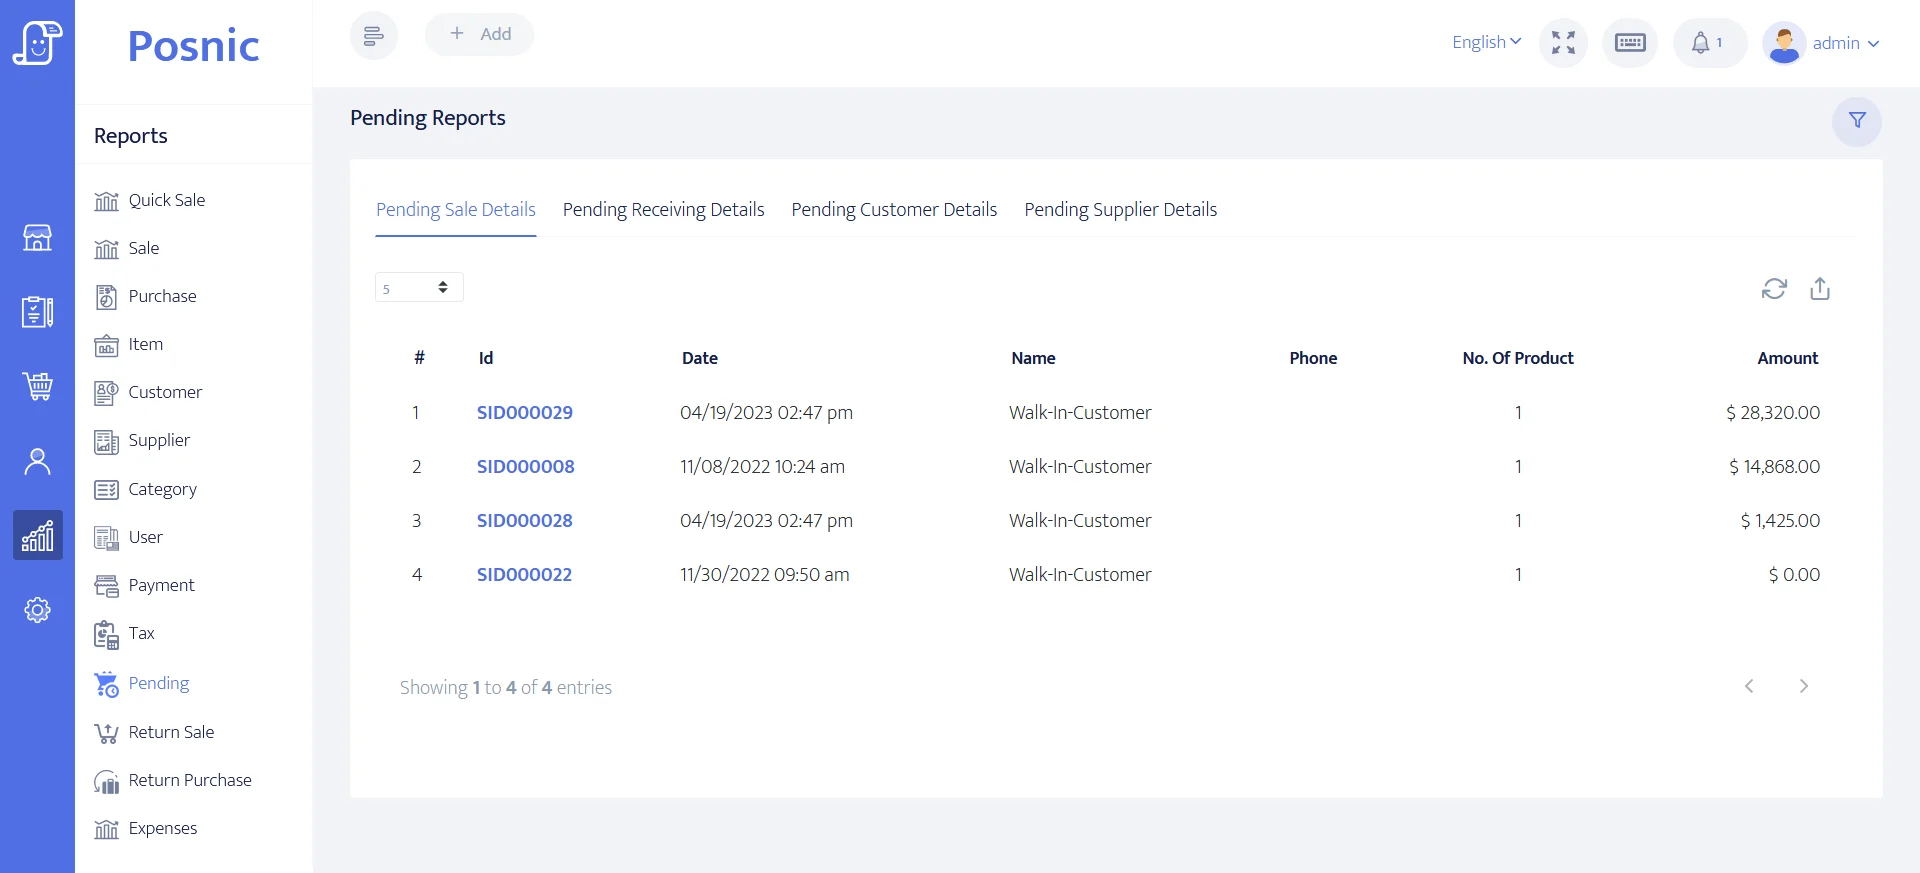Open the settings gear in sidebar
The image size is (1920, 873).
point(38,610)
